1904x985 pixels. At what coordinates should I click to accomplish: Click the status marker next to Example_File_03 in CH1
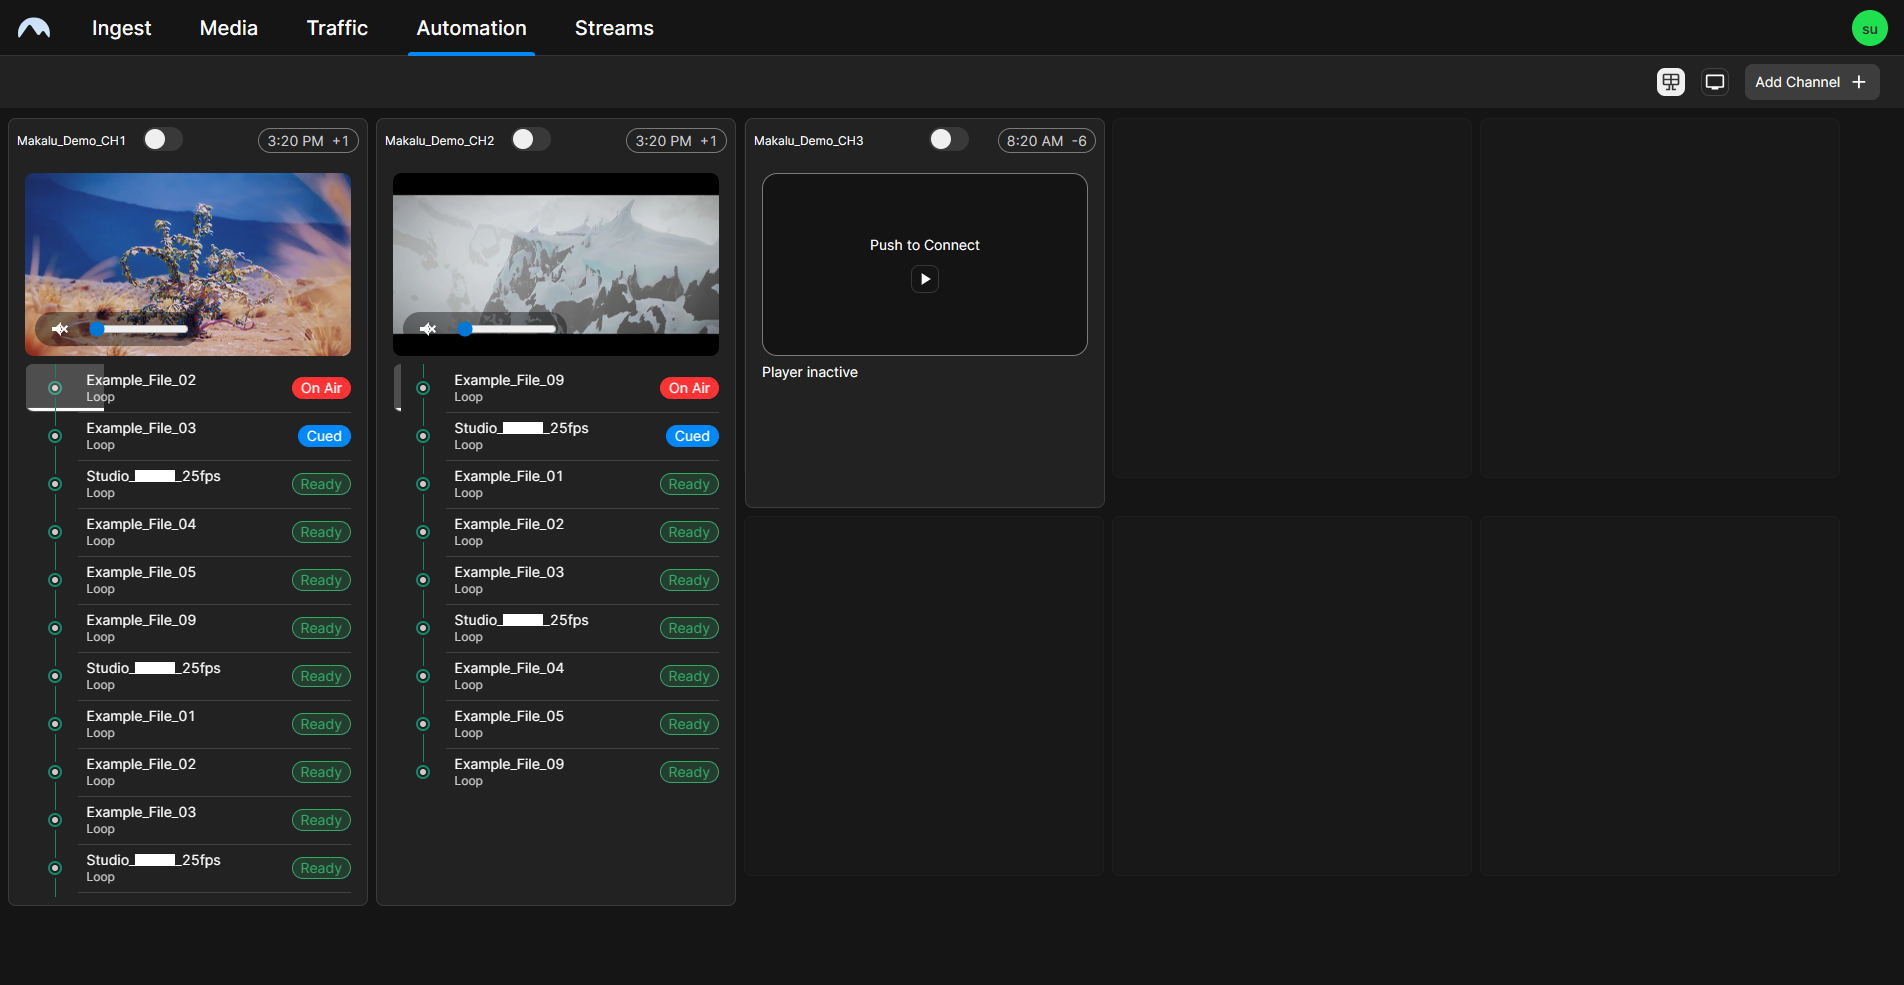click(x=54, y=435)
